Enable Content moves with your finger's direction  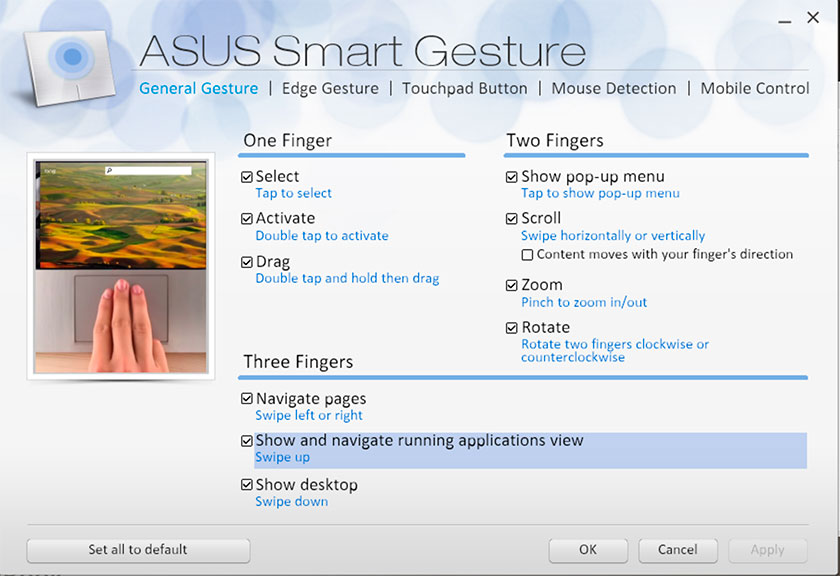(x=527, y=255)
